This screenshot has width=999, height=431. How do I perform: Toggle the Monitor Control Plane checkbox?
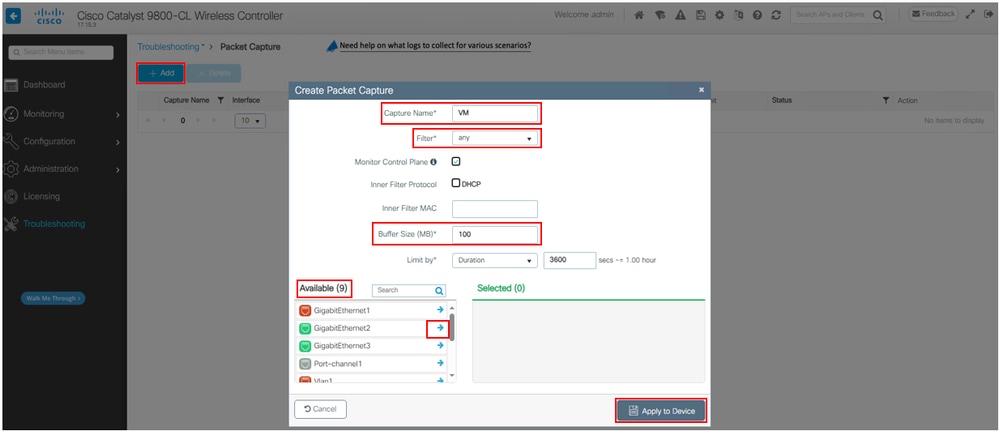456,162
